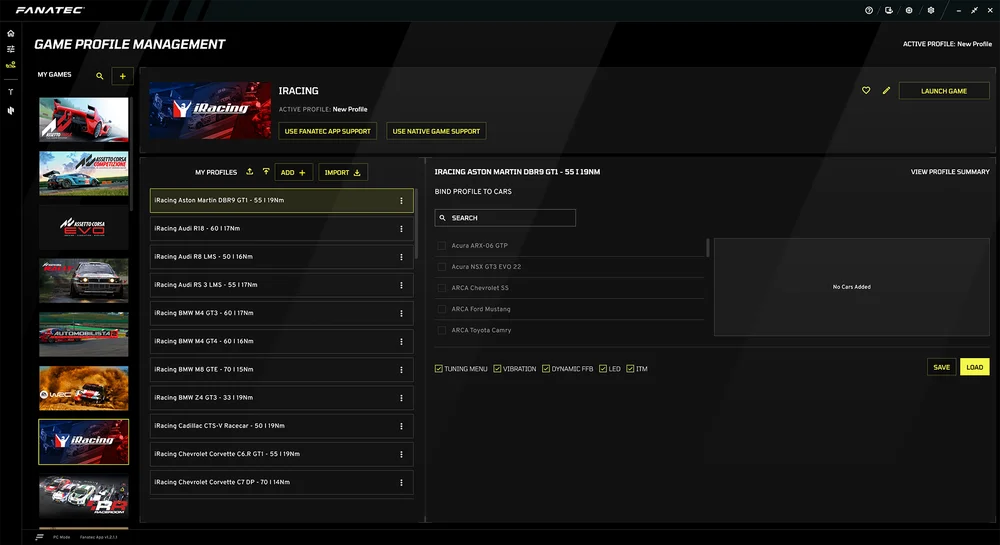Open the help question mark icon
This screenshot has width=1000, height=545.
coord(869,10)
